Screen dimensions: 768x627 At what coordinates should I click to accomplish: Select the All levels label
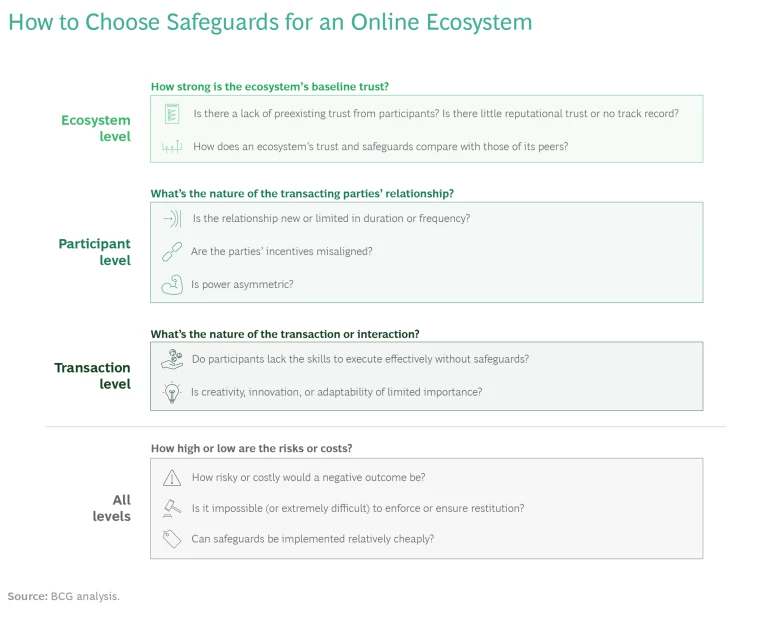tap(112, 508)
